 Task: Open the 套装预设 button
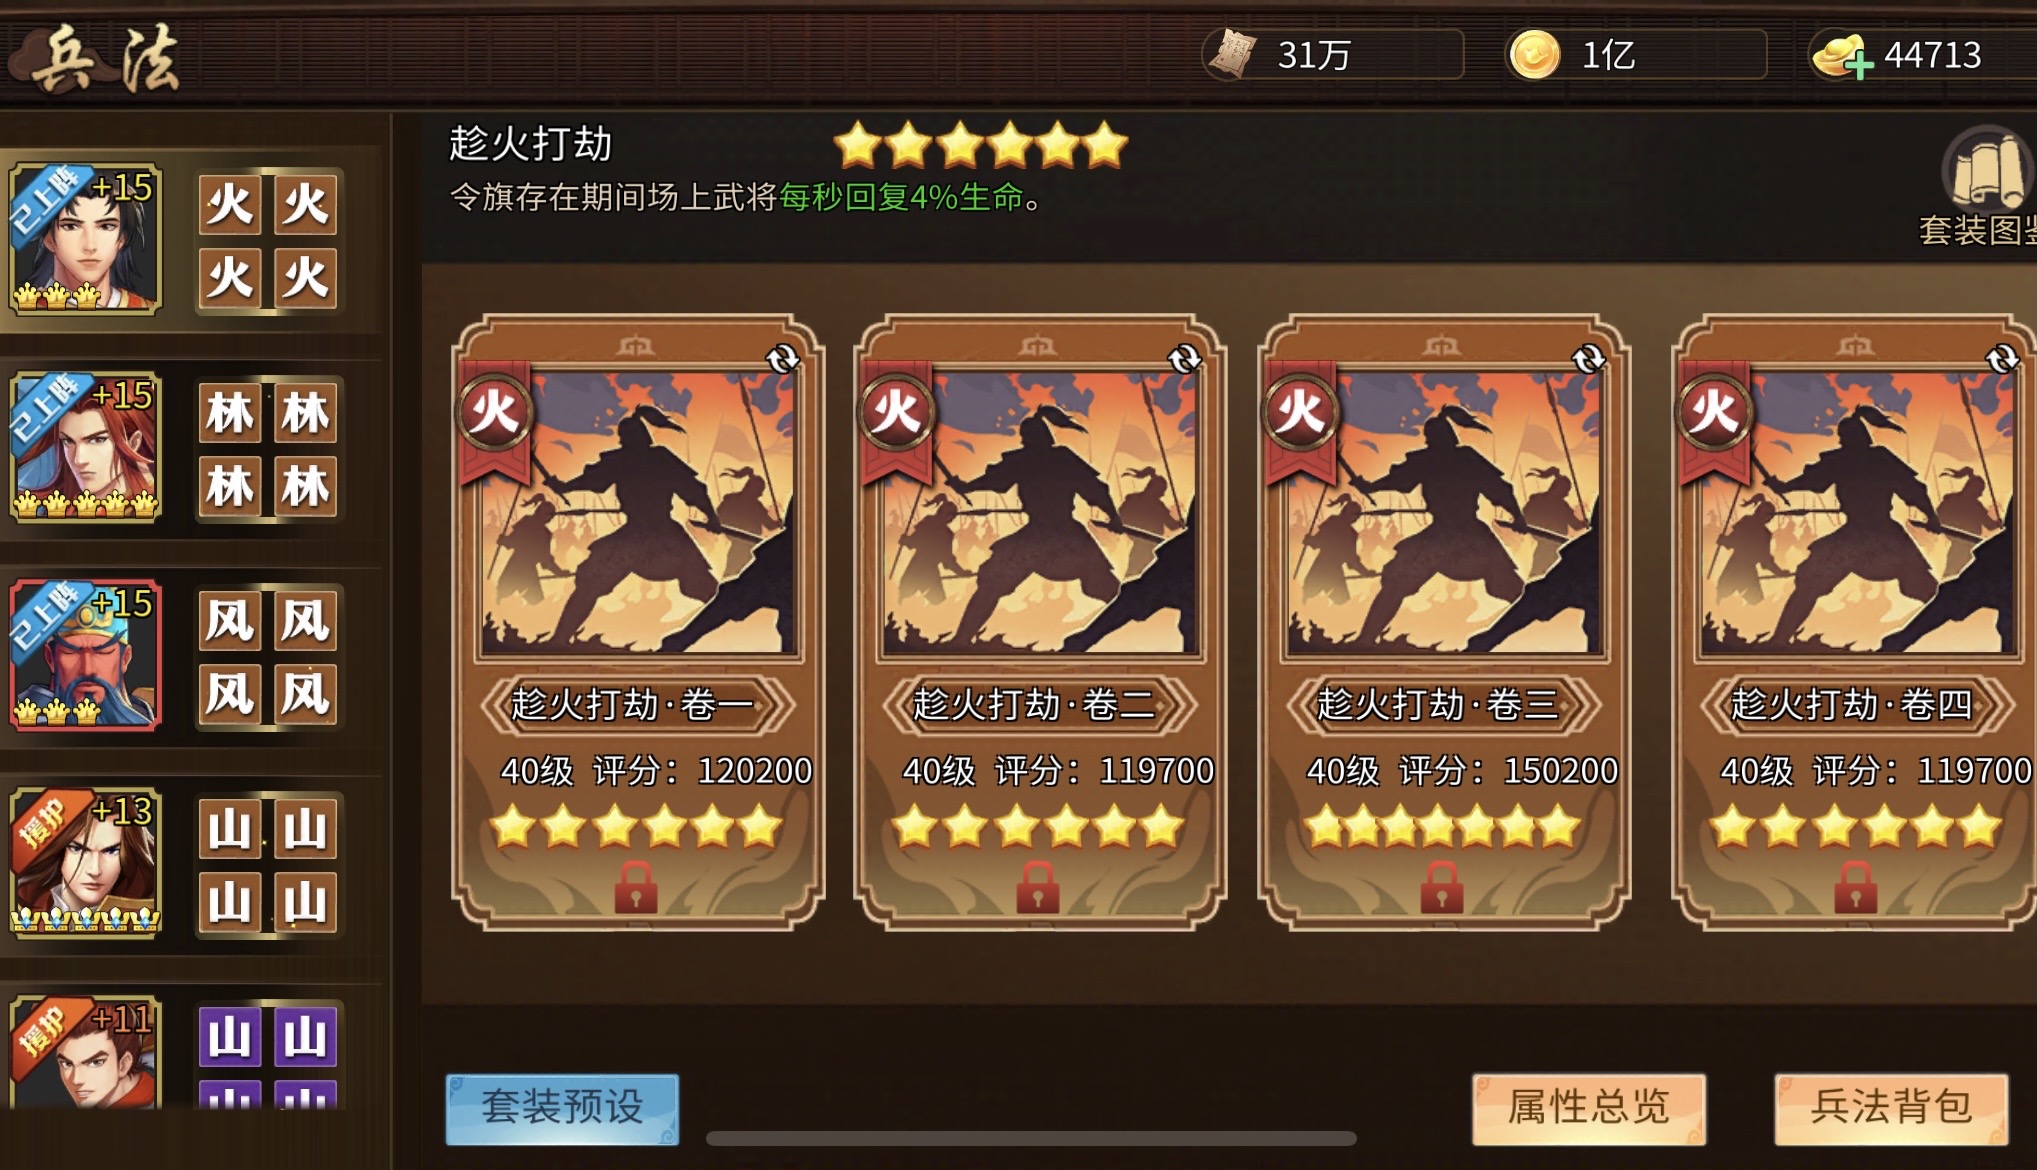[x=562, y=1108]
